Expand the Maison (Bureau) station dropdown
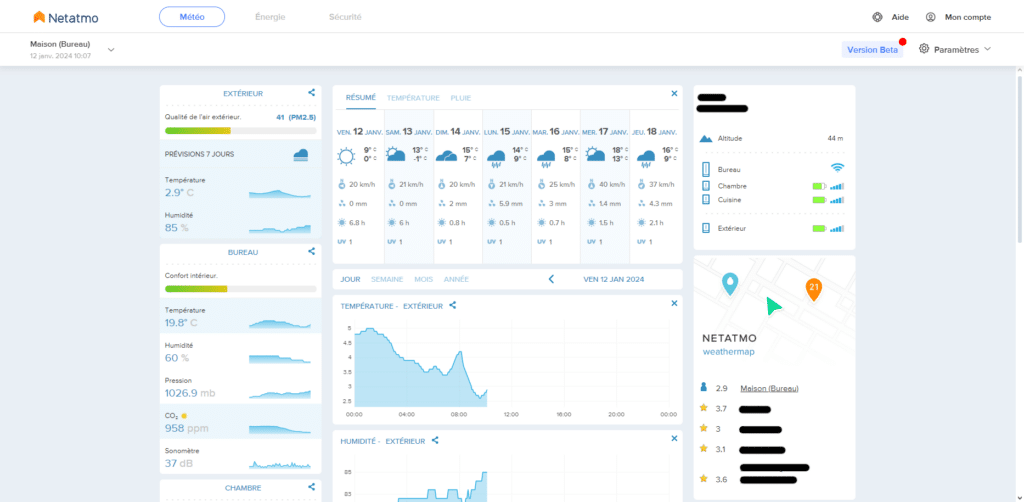Viewport: 1024px width, 502px height. coord(111,50)
